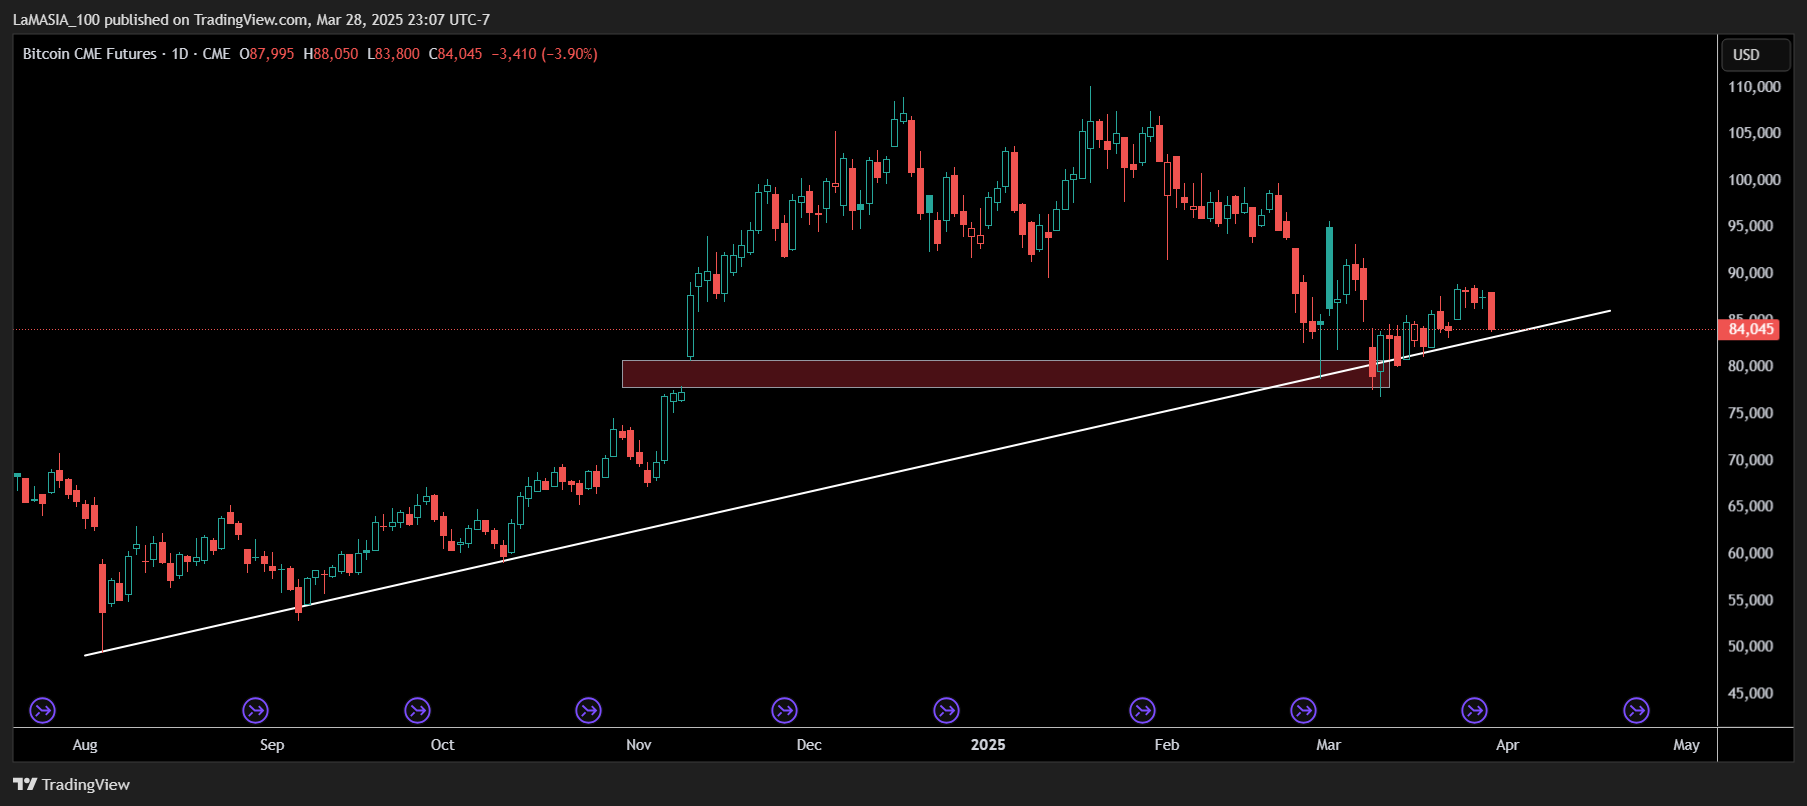Select the red current price label 84,045

[1749, 329]
